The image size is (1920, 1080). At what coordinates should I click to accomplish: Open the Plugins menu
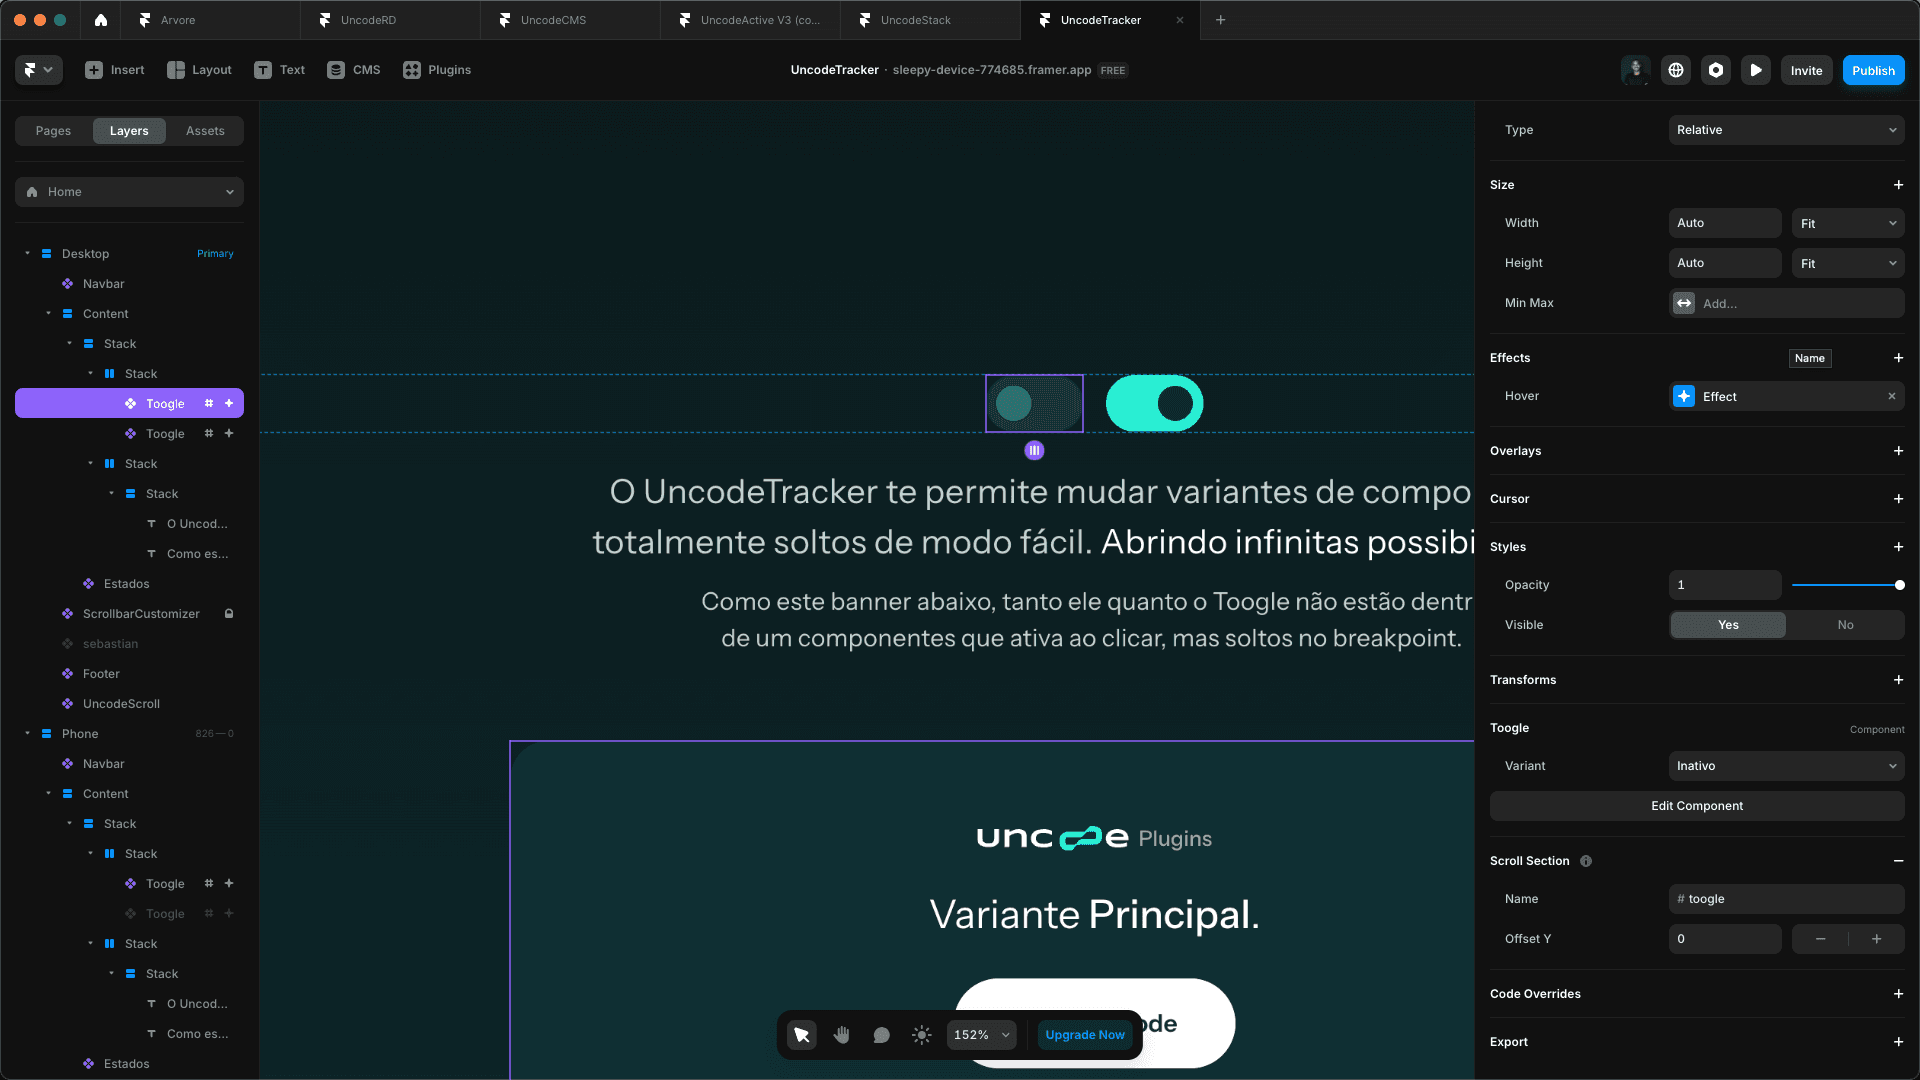click(437, 70)
